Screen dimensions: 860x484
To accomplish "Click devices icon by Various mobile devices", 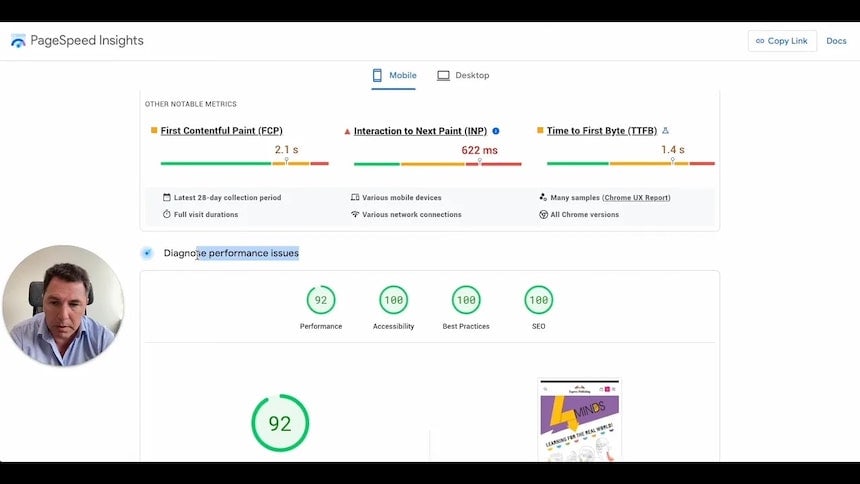I will pos(355,197).
